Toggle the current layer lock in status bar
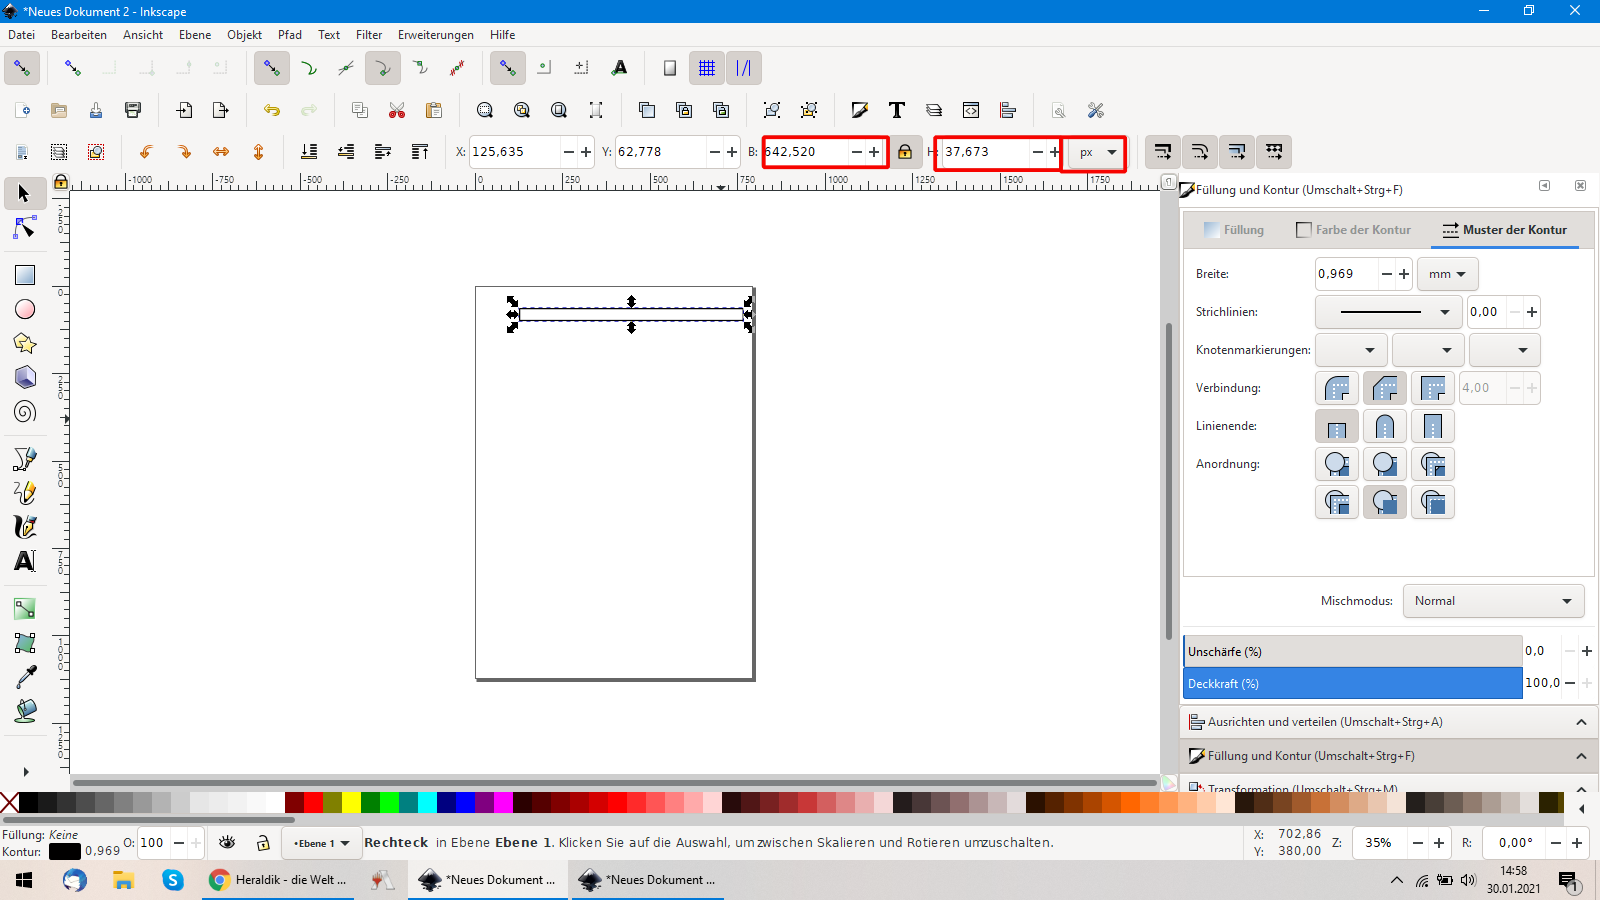 click(x=263, y=843)
